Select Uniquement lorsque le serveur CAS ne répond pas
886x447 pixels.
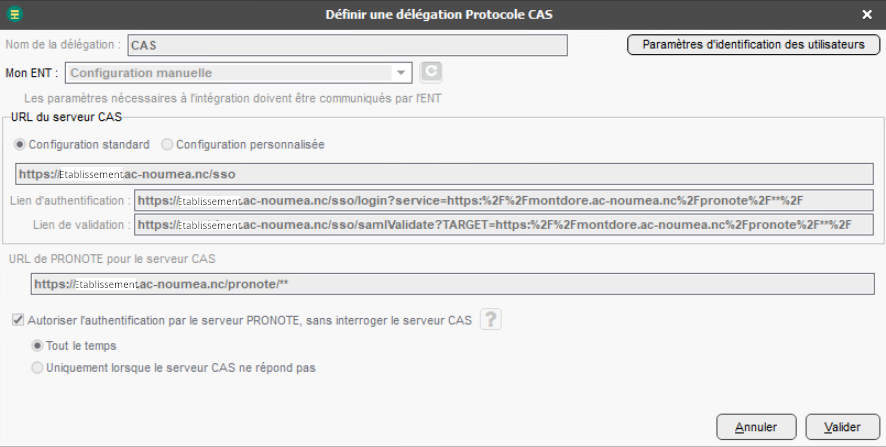click(38, 367)
